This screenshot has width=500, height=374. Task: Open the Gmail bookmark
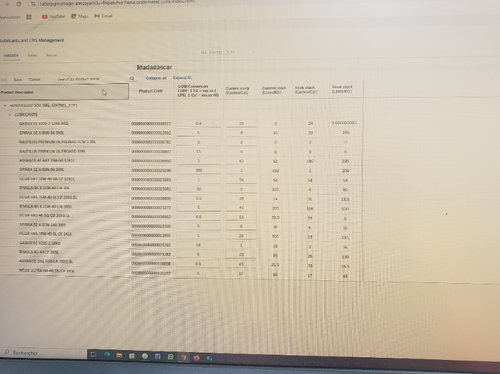tap(103, 16)
